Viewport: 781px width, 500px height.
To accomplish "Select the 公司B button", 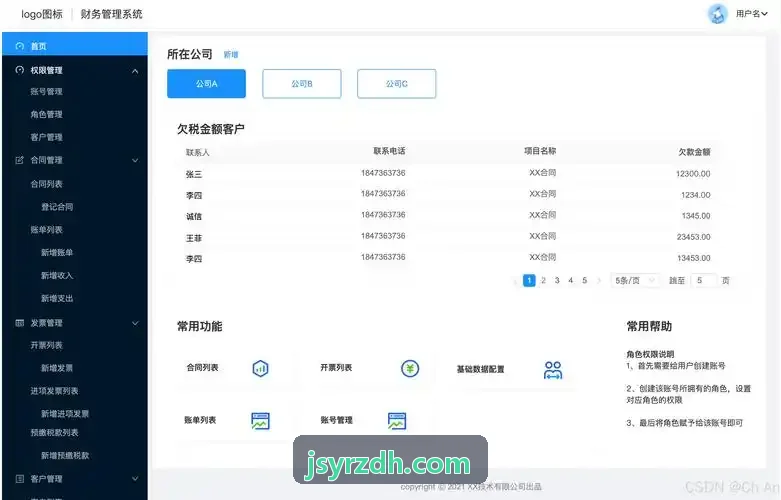I will pos(302,84).
